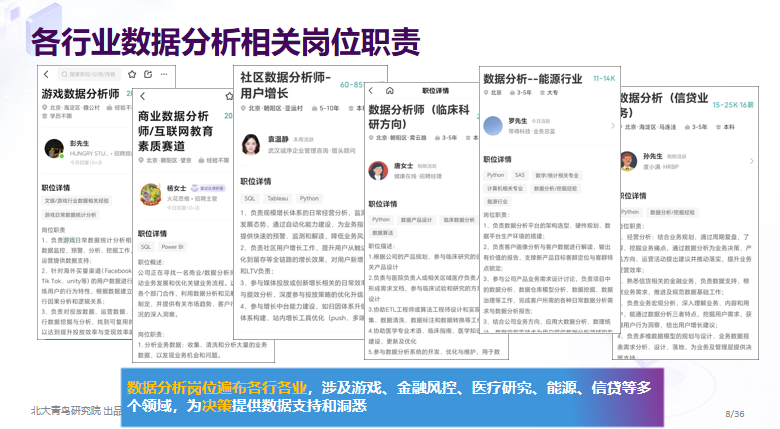Image resolution: width=780 pixels, height=429 pixels.
Task: Click the search field on the 游戏数据分析师 card
Action: tap(89, 74)
